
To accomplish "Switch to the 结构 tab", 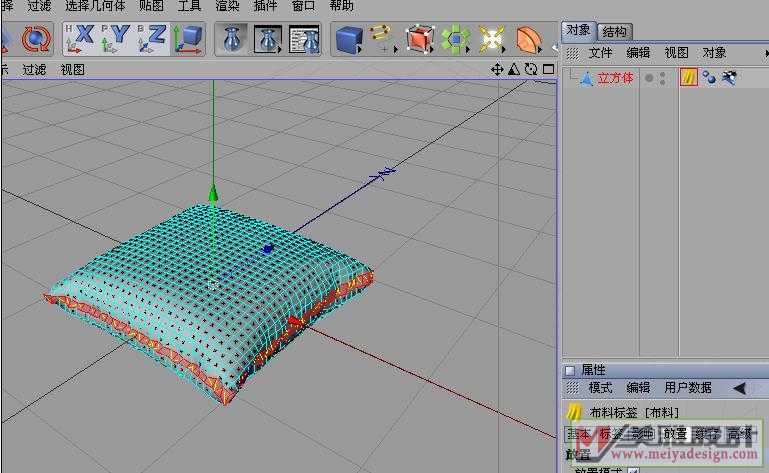I will pos(615,32).
